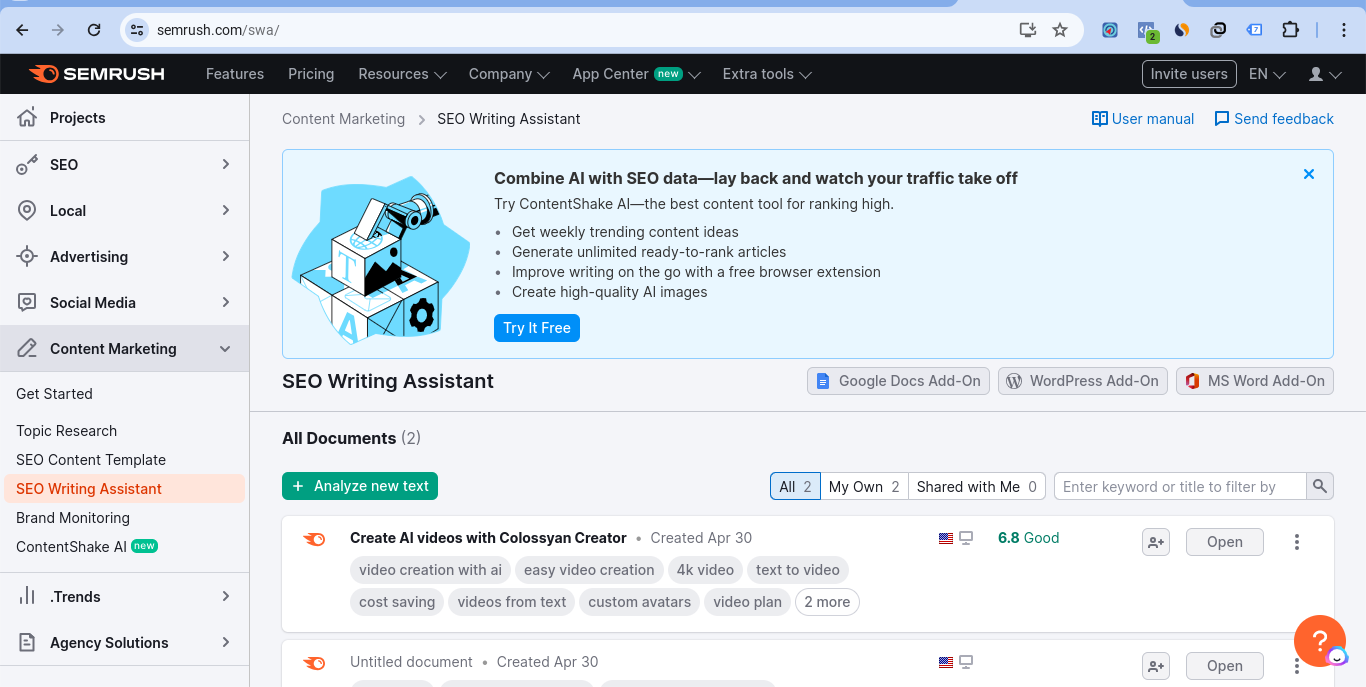Viewport: 1366px width, 687px height.
Task: Open the Company dropdown menu
Action: [x=509, y=74]
